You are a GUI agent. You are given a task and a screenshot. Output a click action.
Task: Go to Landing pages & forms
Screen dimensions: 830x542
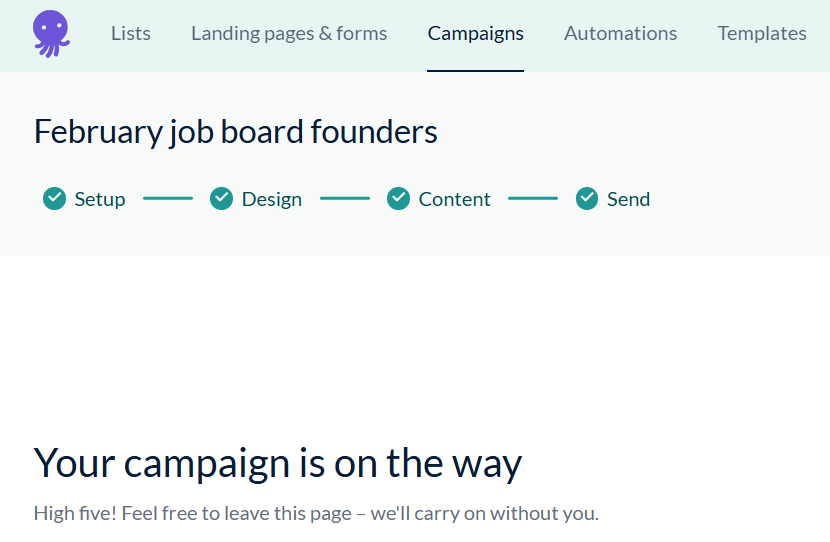pos(289,34)
